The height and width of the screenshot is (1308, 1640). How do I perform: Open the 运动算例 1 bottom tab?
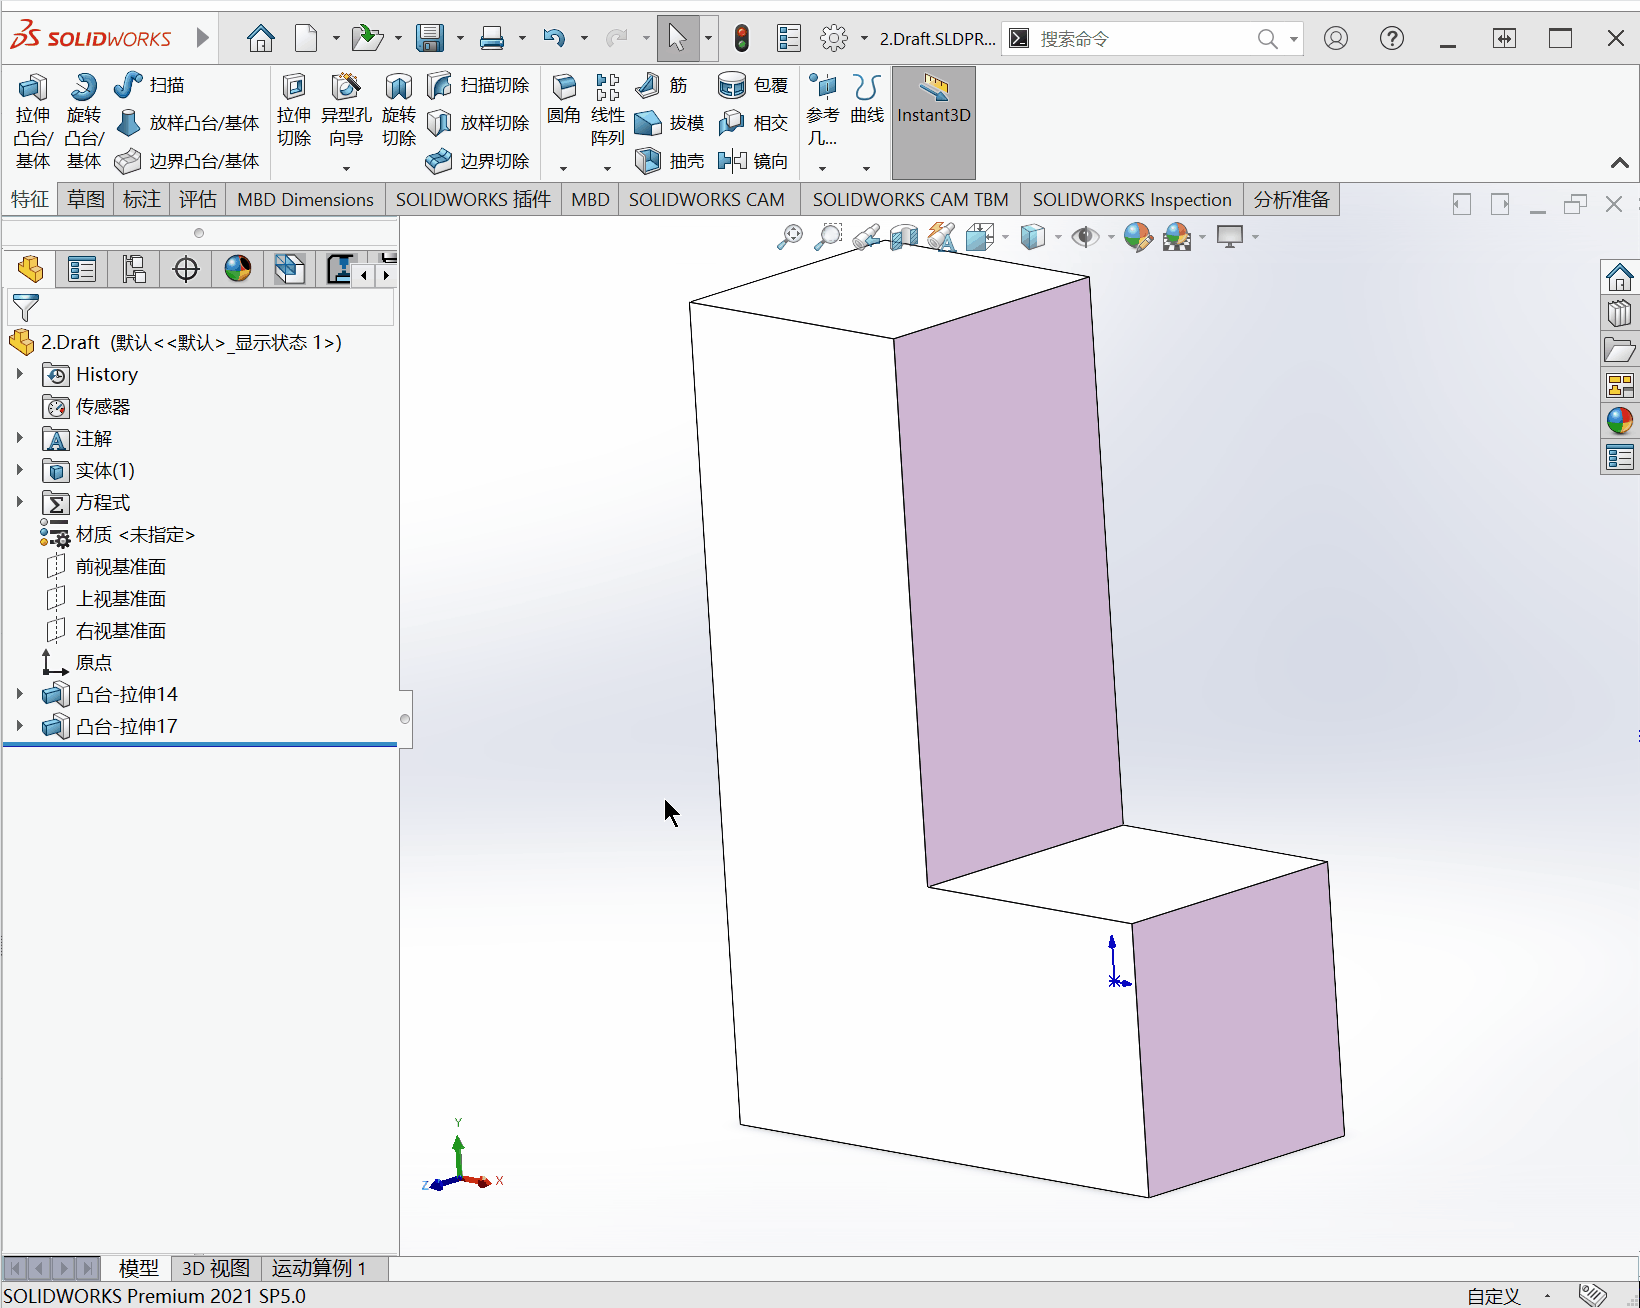coord(319,1268)
